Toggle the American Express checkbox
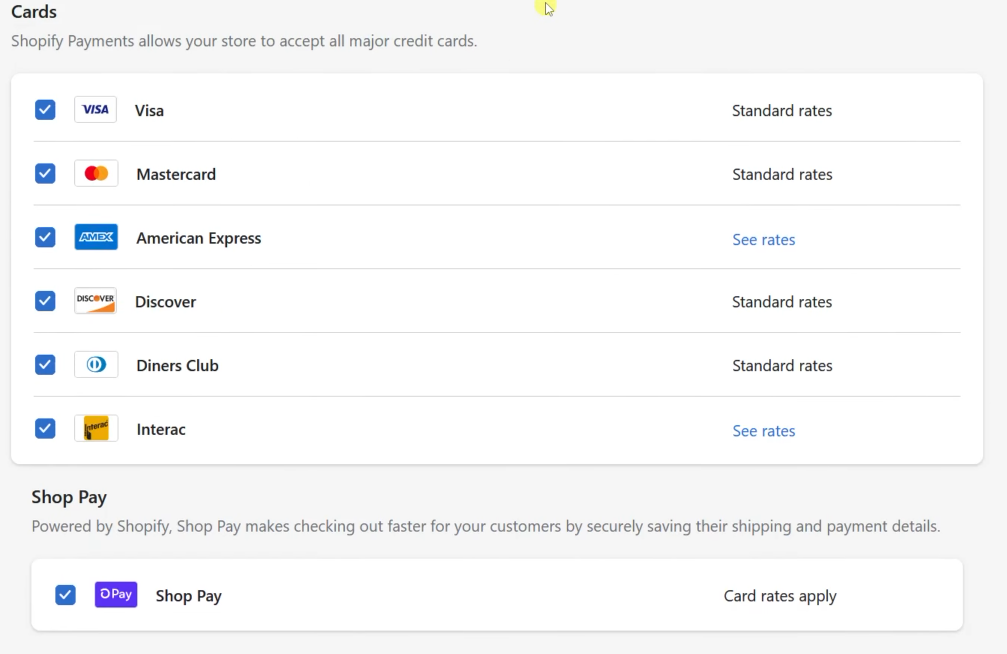This screenshot has height=654, width=1007. (45, 237)
